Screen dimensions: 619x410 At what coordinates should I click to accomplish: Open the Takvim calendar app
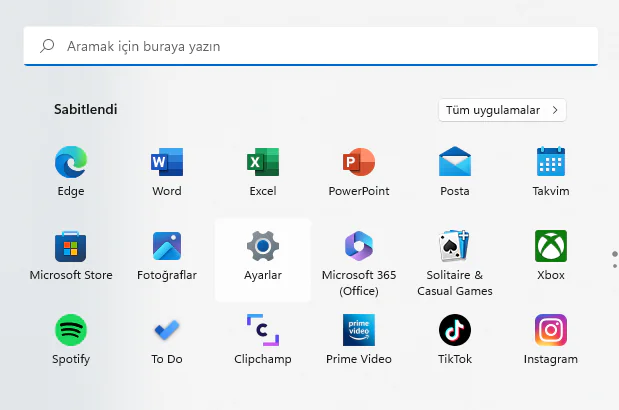coord(551,171)
